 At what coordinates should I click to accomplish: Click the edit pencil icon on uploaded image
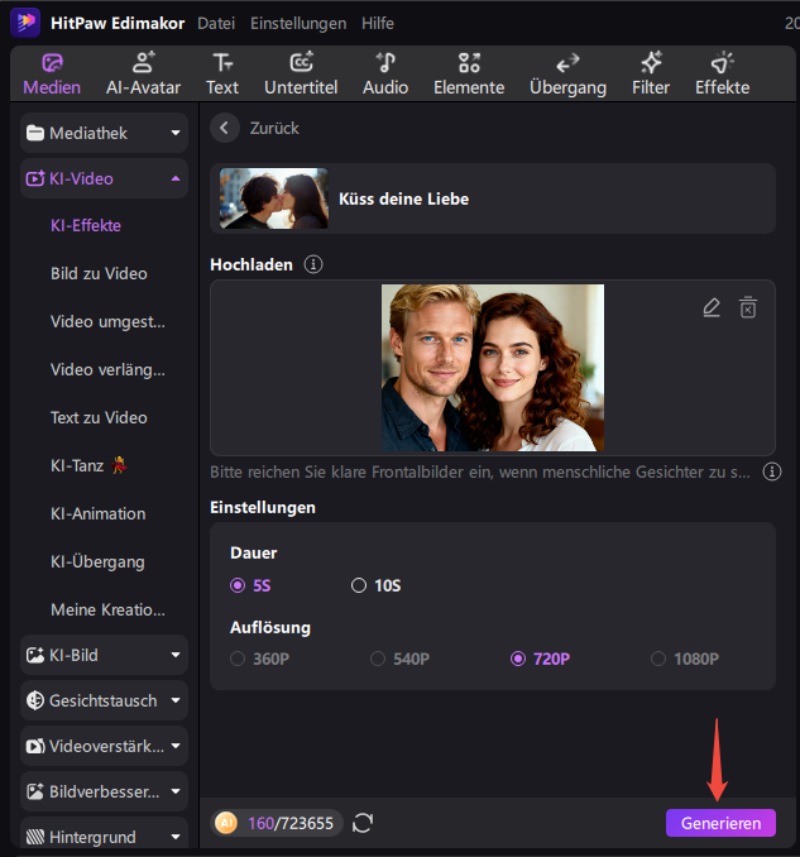[x=711, y=308]
